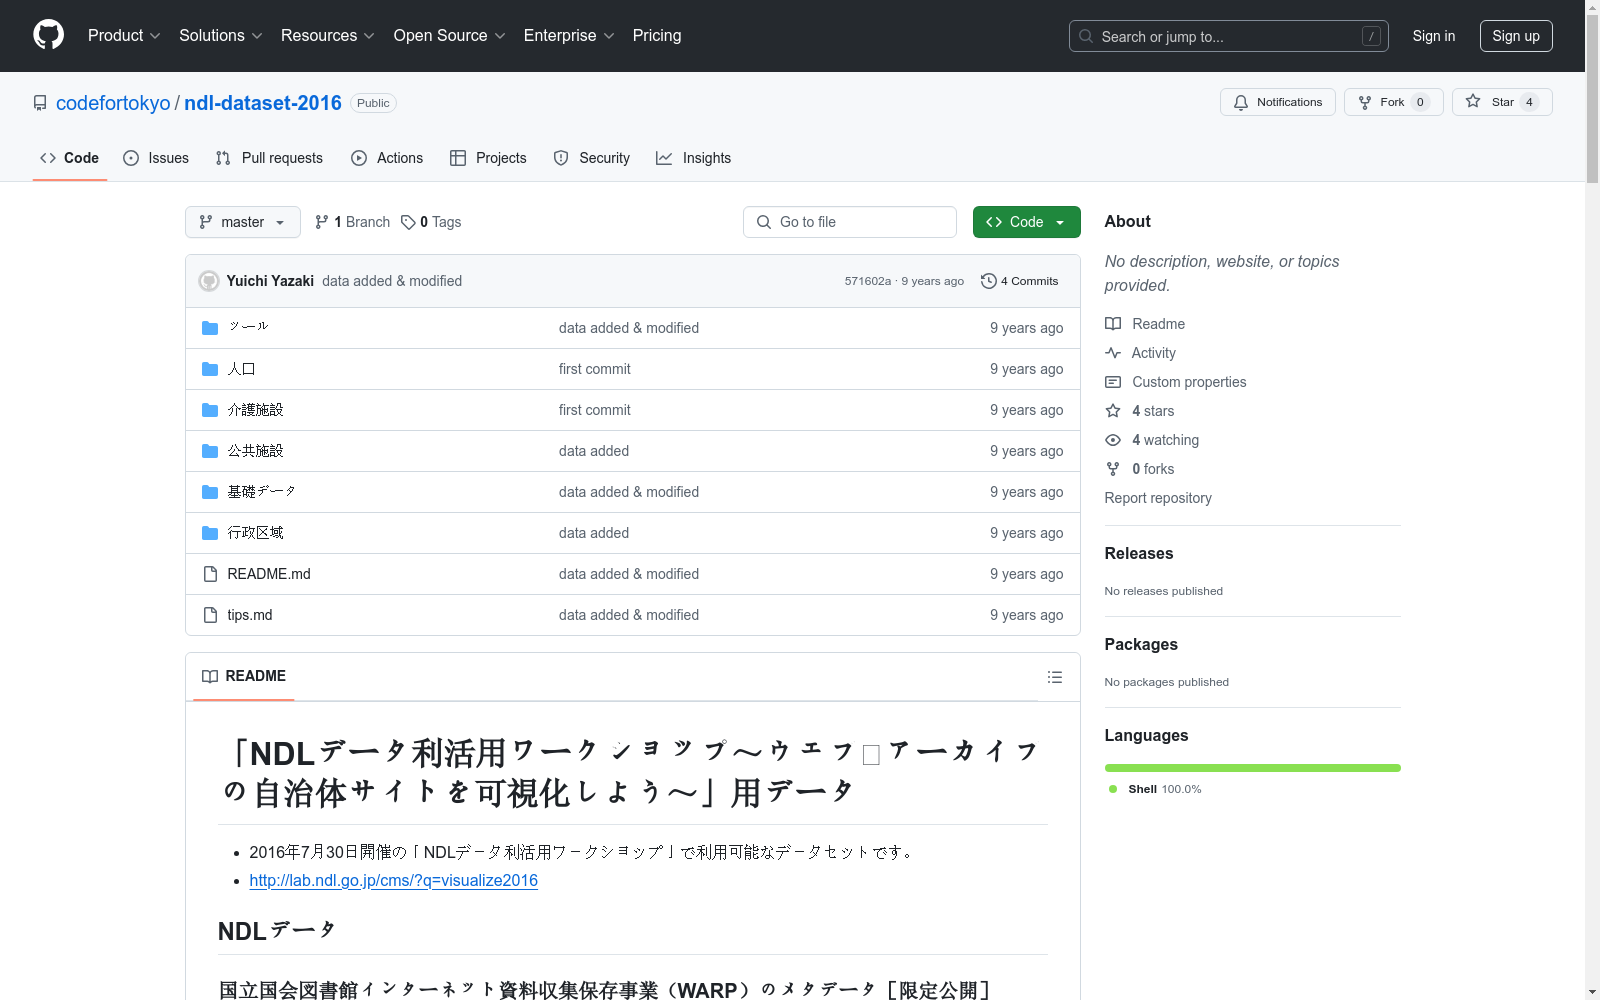Image resolution: width=1600 pixels, height=1000 pixels.
Task: Open the Pull requests tab
Action: point(269,158)
